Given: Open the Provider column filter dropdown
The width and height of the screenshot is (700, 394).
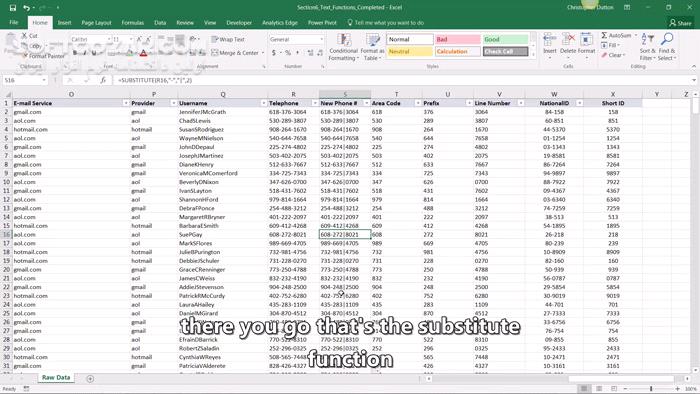Looking at the screenshot, I should coord(173,103).
